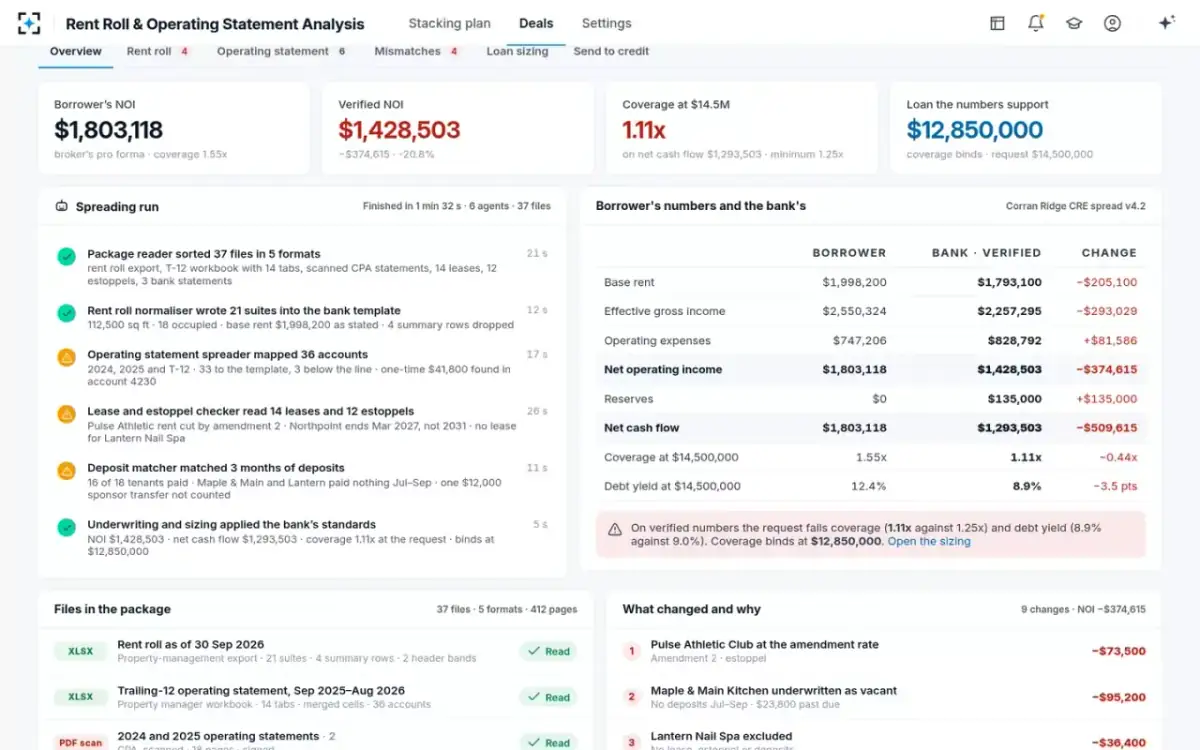This screenshot has height=750, width=1200.
Task: Click the app logo icon in header
Action: point(29,23)
